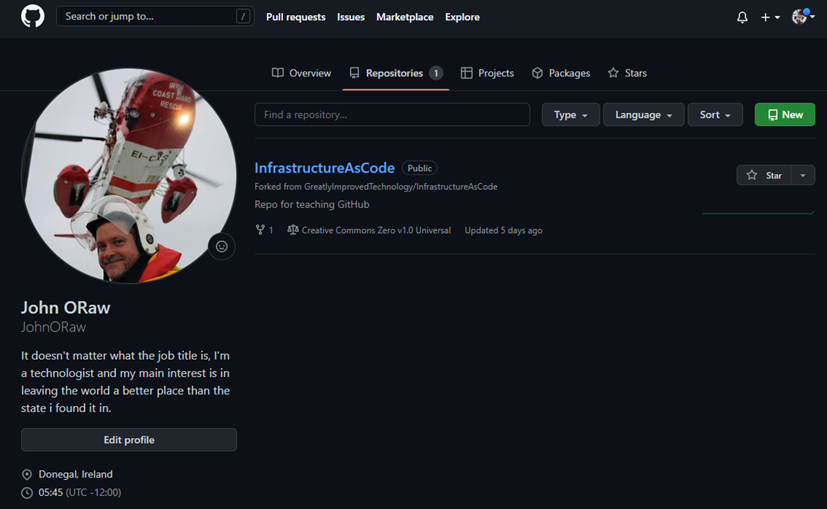Image resolution: width=827 pixels, height=509 pixels.
Task: Expand the Star lists dropdown arrow
Action: pos(803,175)
